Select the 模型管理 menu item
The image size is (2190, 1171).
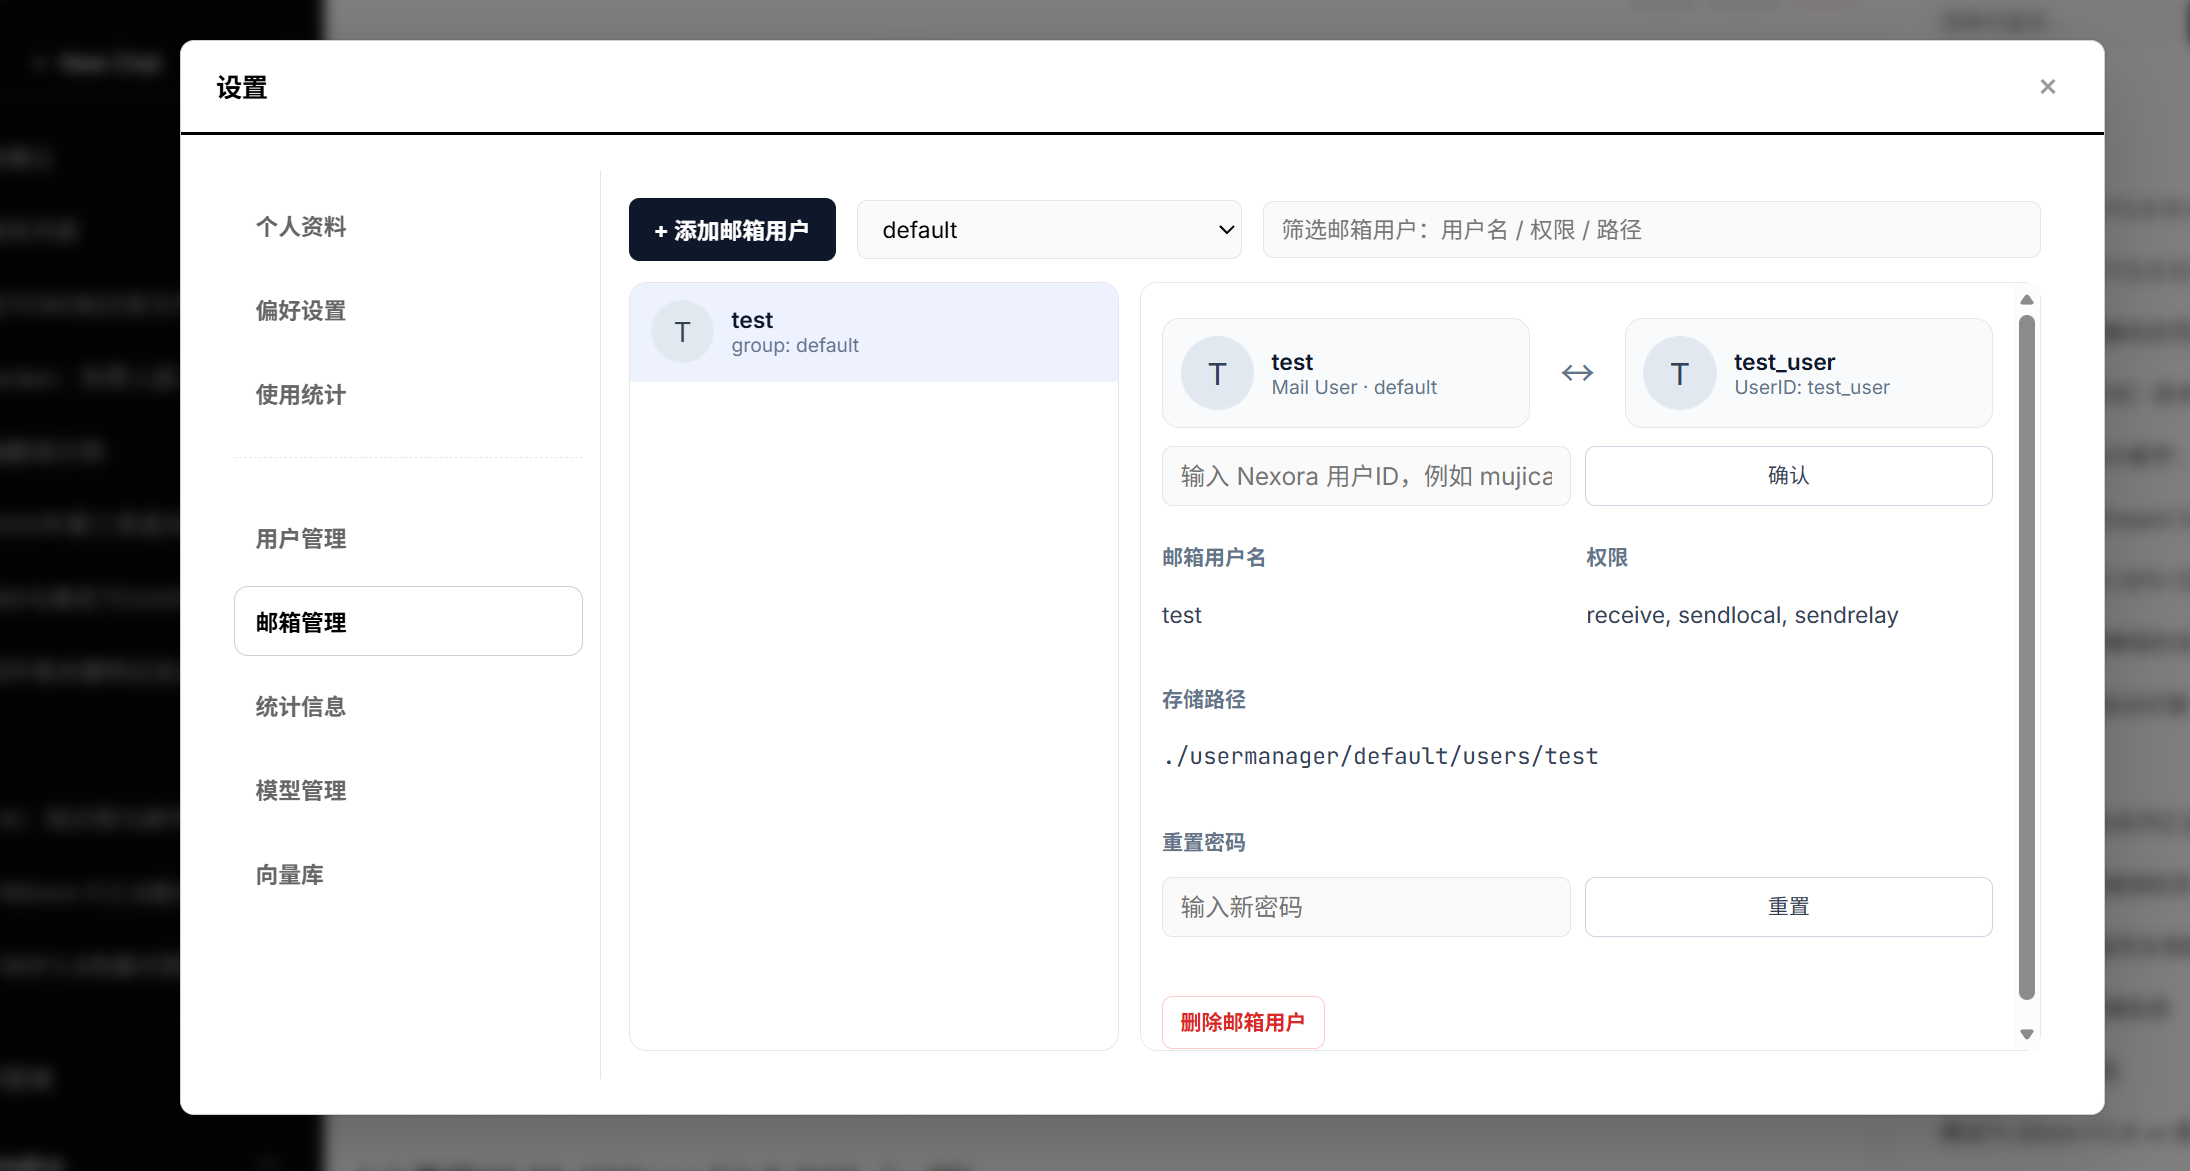pos(301,791)
